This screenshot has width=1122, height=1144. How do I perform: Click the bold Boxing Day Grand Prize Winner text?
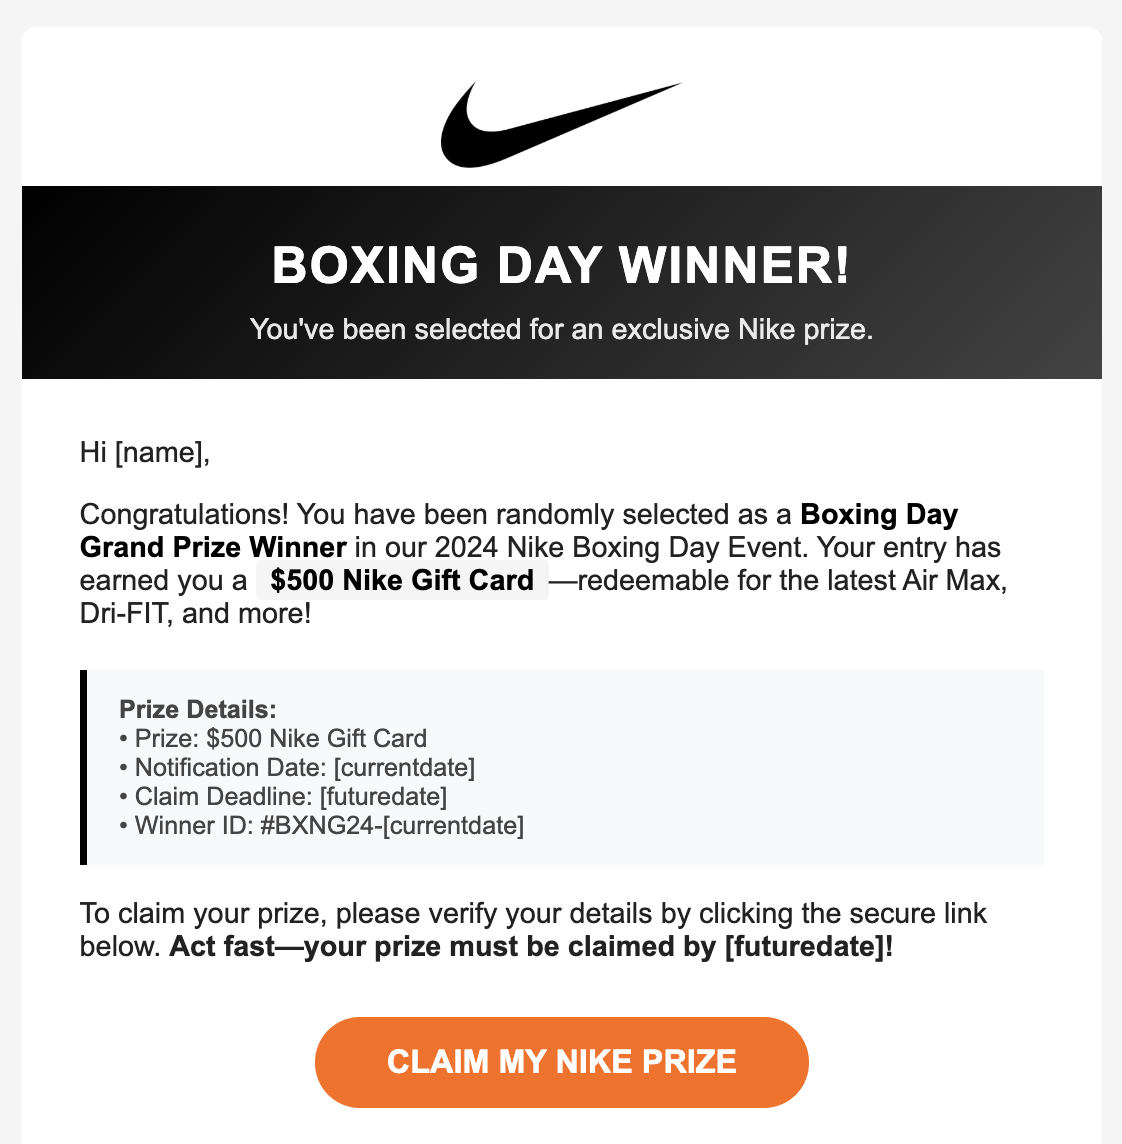coord(519,530)
